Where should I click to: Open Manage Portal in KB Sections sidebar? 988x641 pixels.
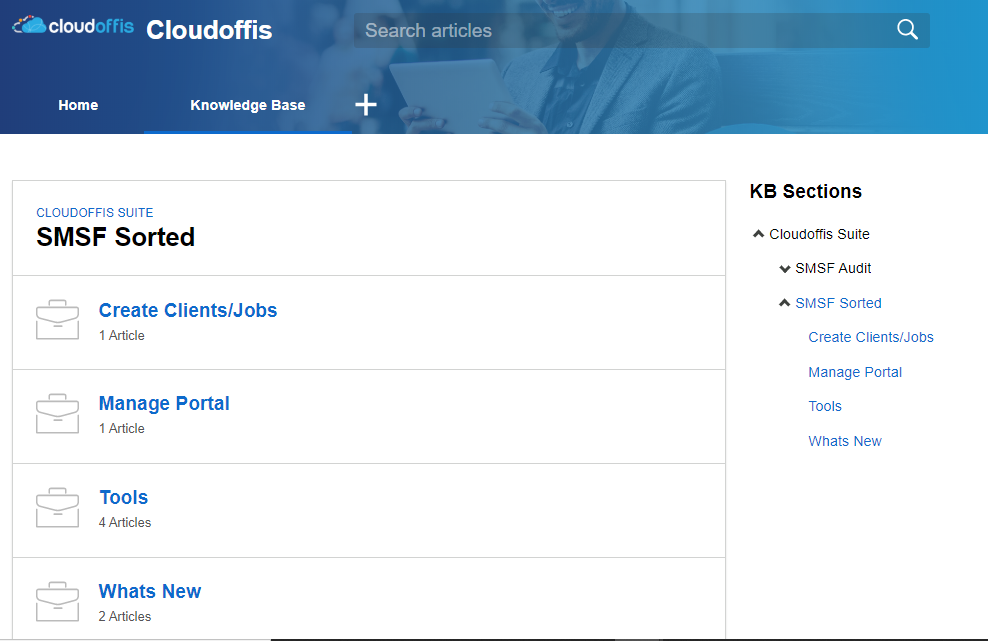(855, 372)
